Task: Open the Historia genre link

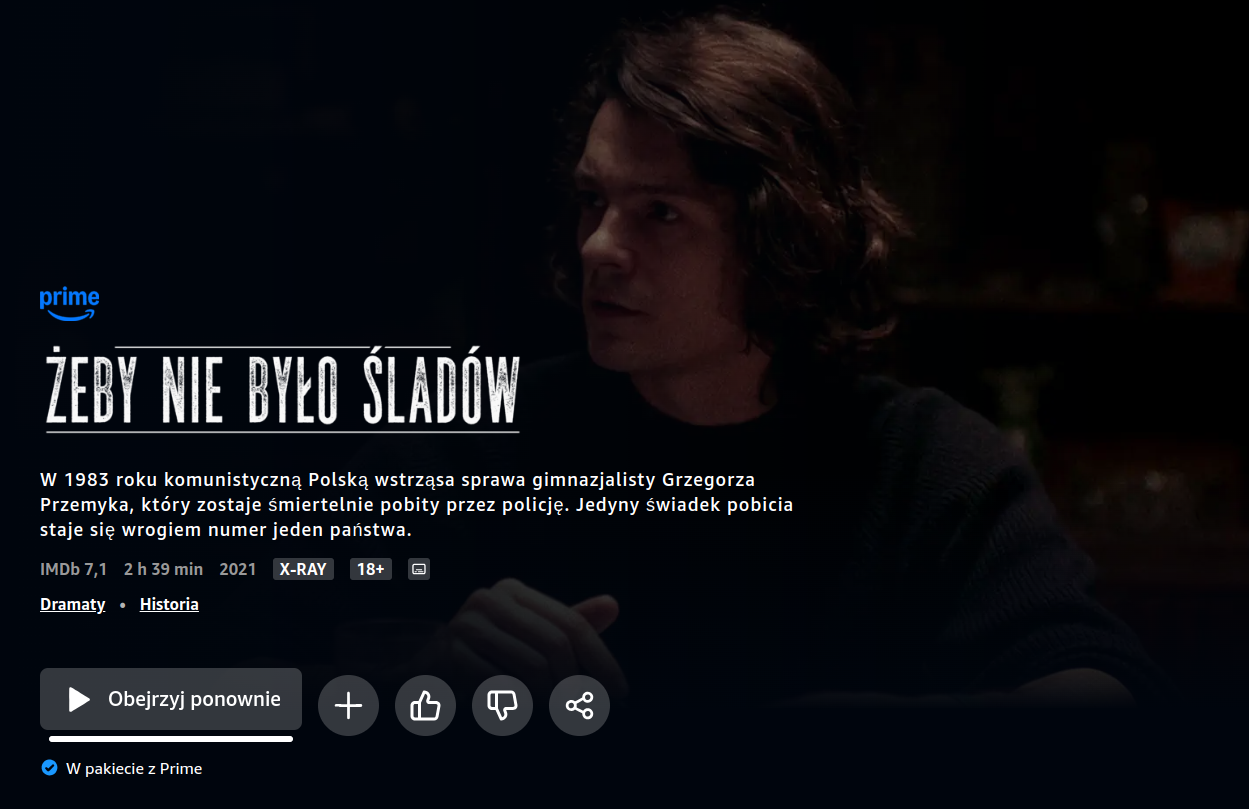Action: coord(169,604)
